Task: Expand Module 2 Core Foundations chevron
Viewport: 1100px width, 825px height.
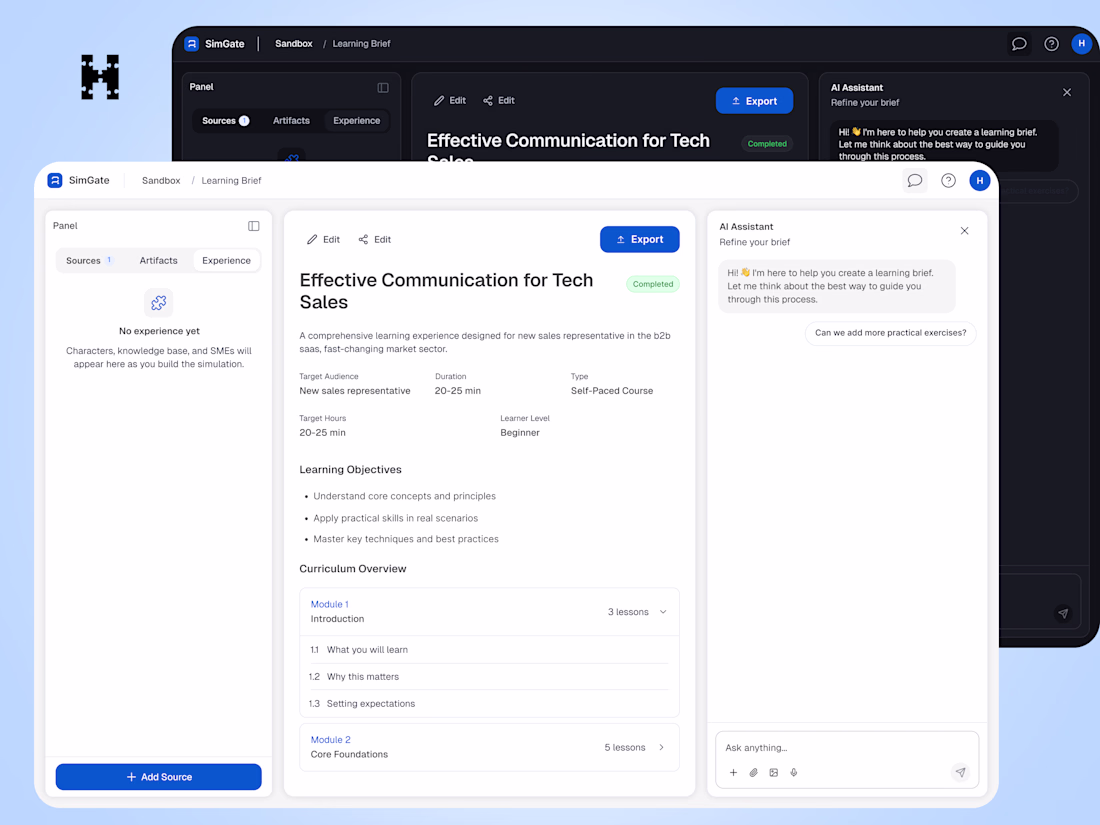Action: point(662,747)
